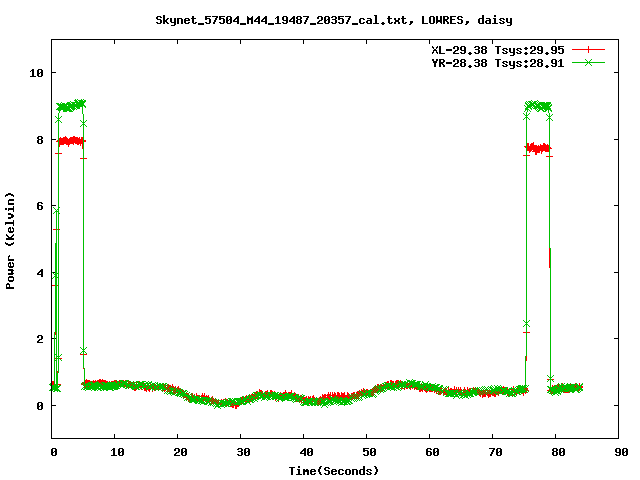This screenshot has width=640, height=480.
Task: Click the red XL legend line sample
Action: (x=588, y=50)
